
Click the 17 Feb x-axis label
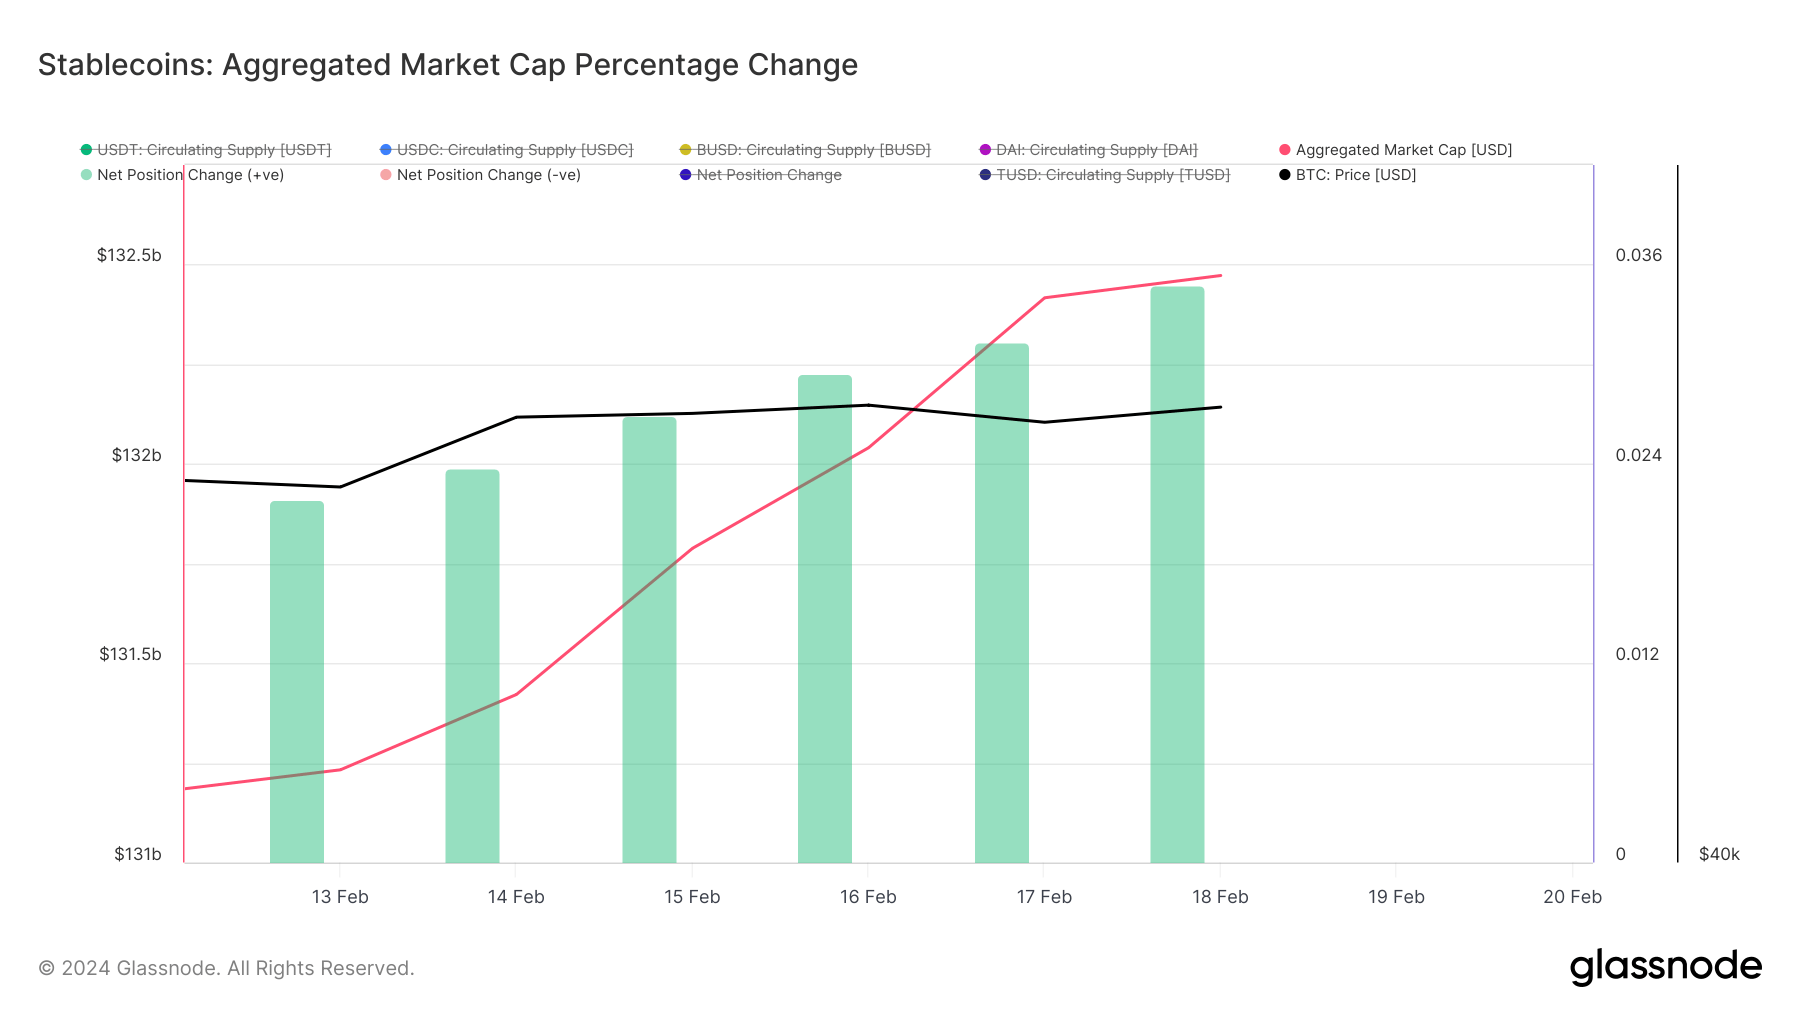pyautogui.click(x=1044, y=897)
